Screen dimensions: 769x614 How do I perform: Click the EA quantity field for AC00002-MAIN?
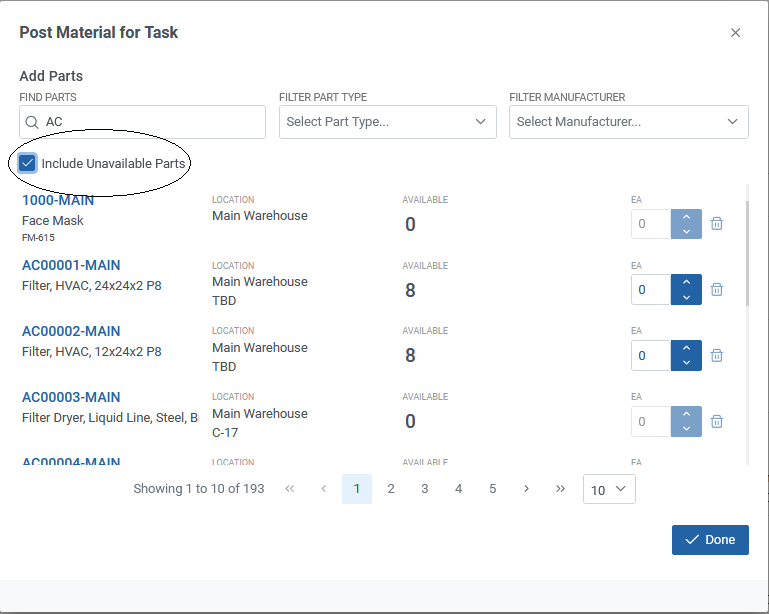651,355
